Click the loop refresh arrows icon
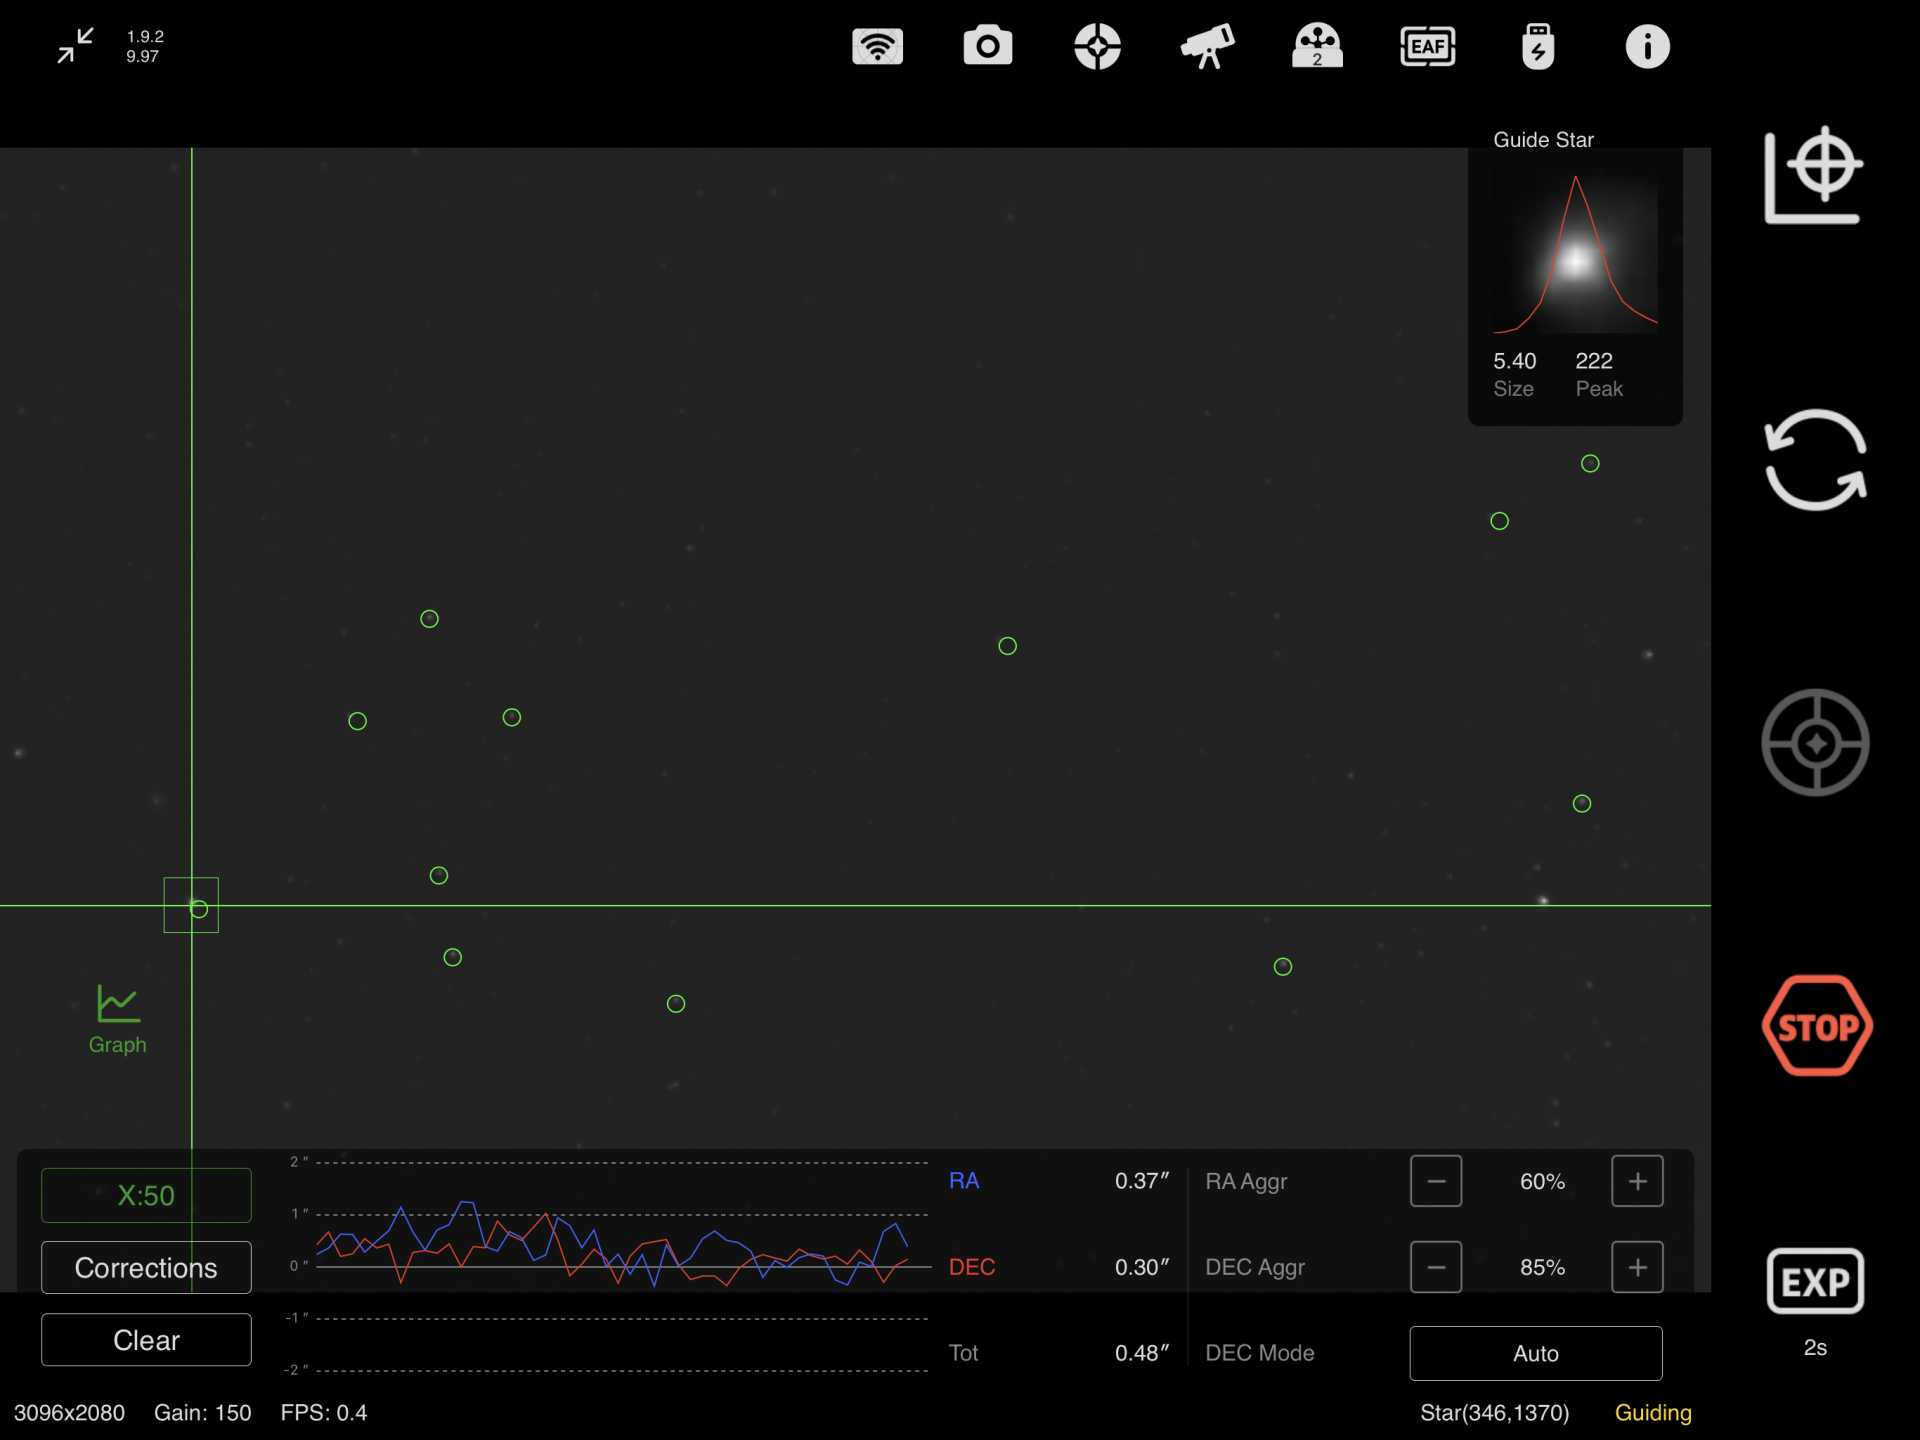The height and width of the screenshot is (1440, 1920). click(1815, 460)
